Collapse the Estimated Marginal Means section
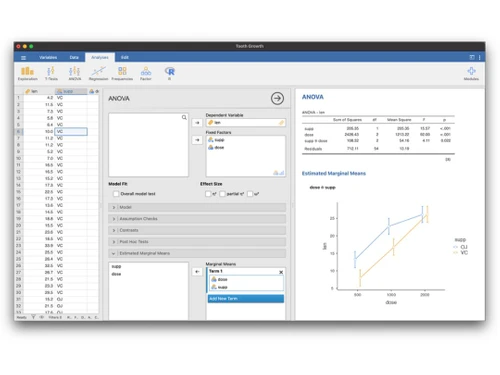This screenshot has height=375, width=500. tap(197, 253)
